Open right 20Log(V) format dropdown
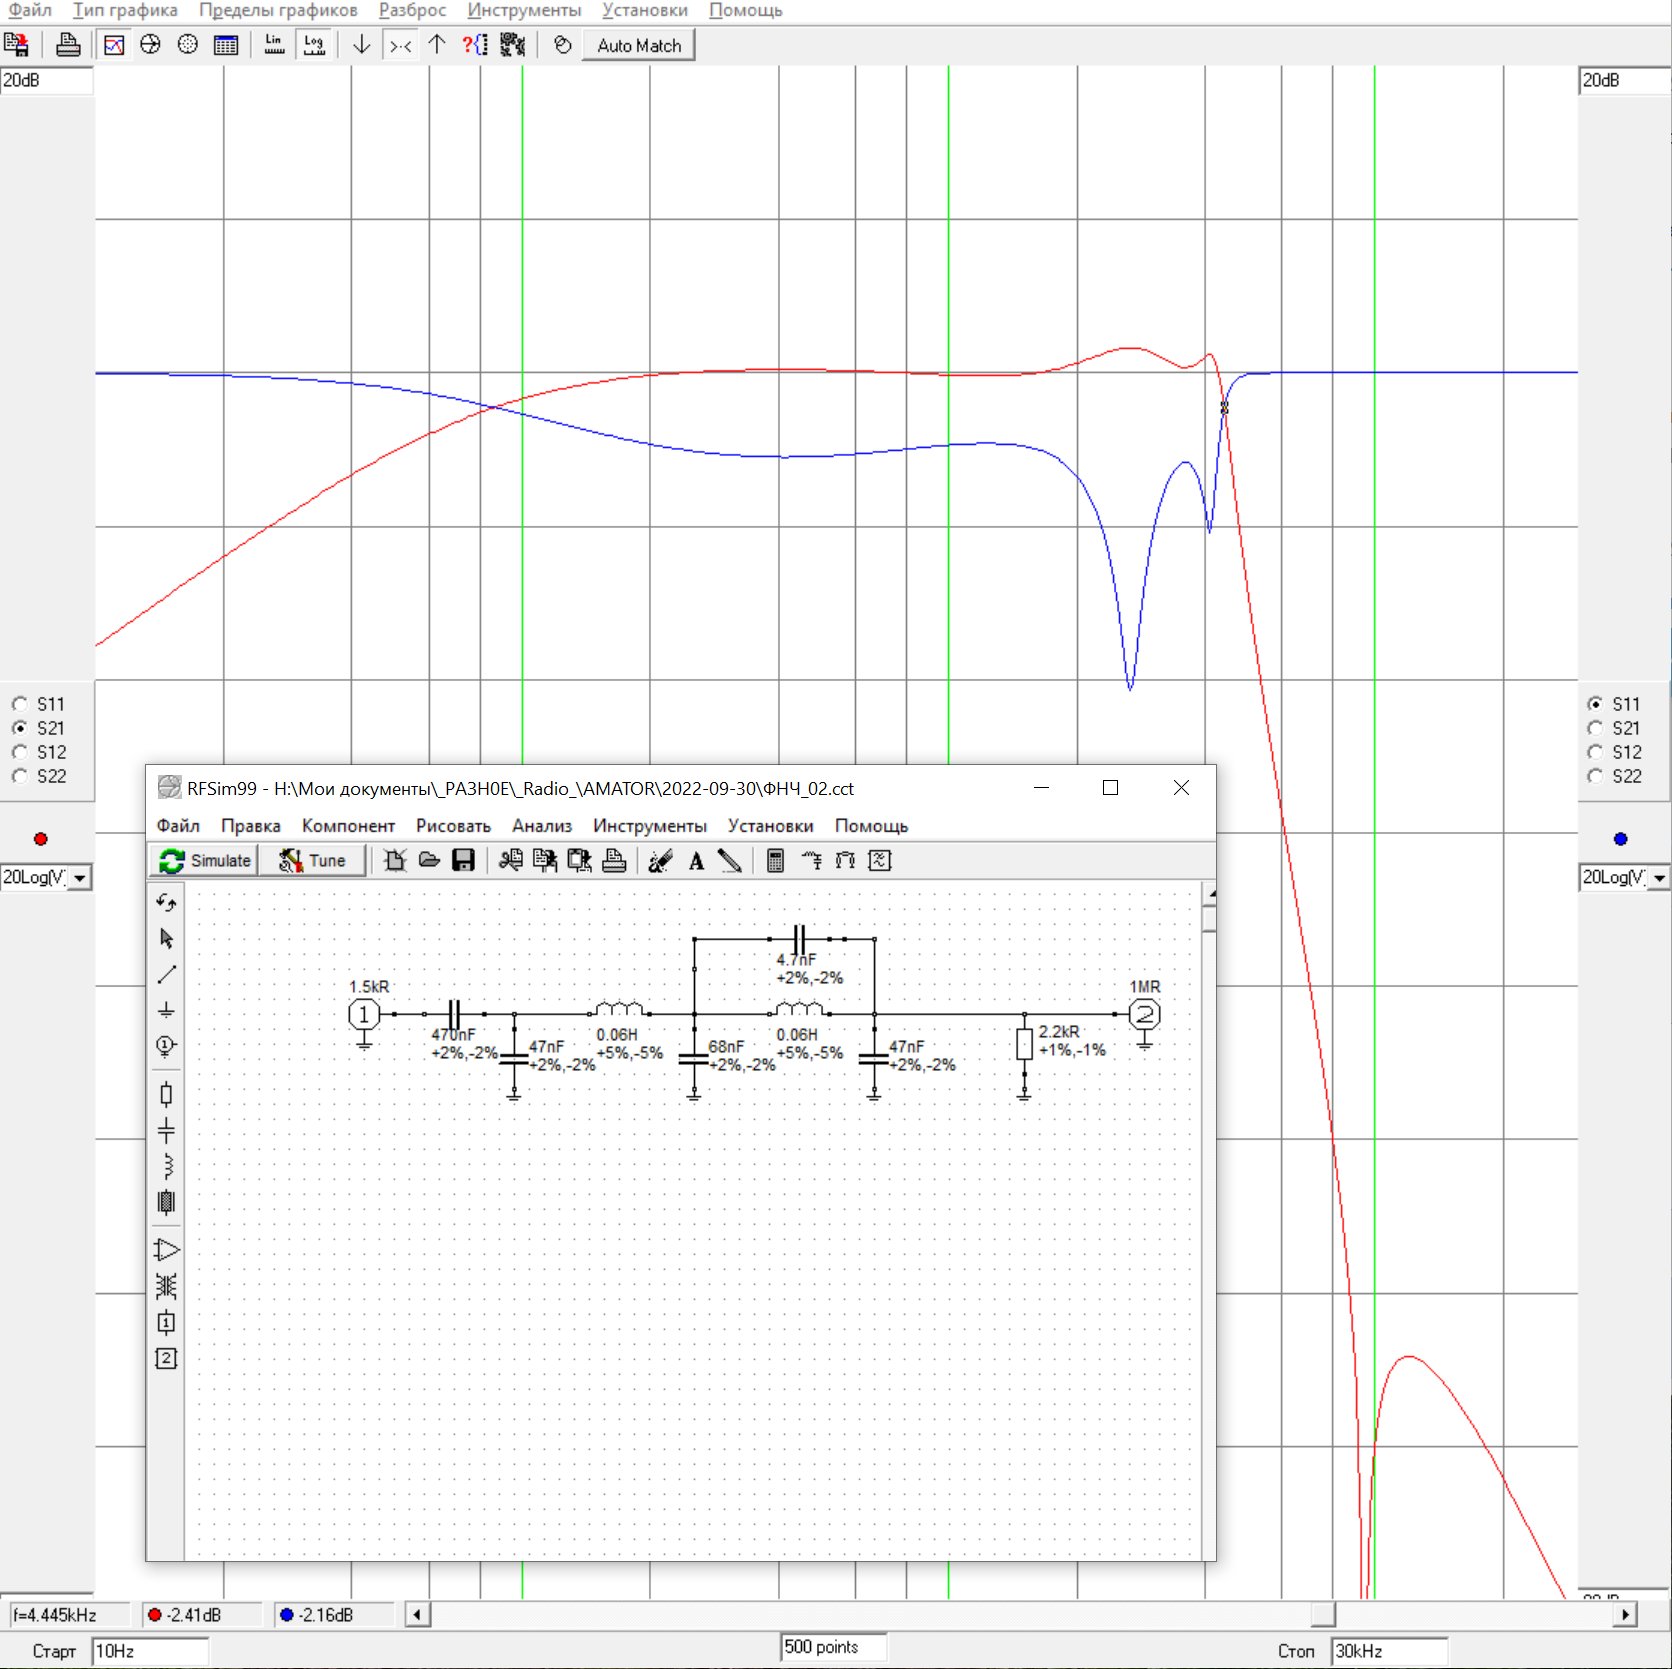Viewport: 1672px width, 1669px height. click(1659, 878)
